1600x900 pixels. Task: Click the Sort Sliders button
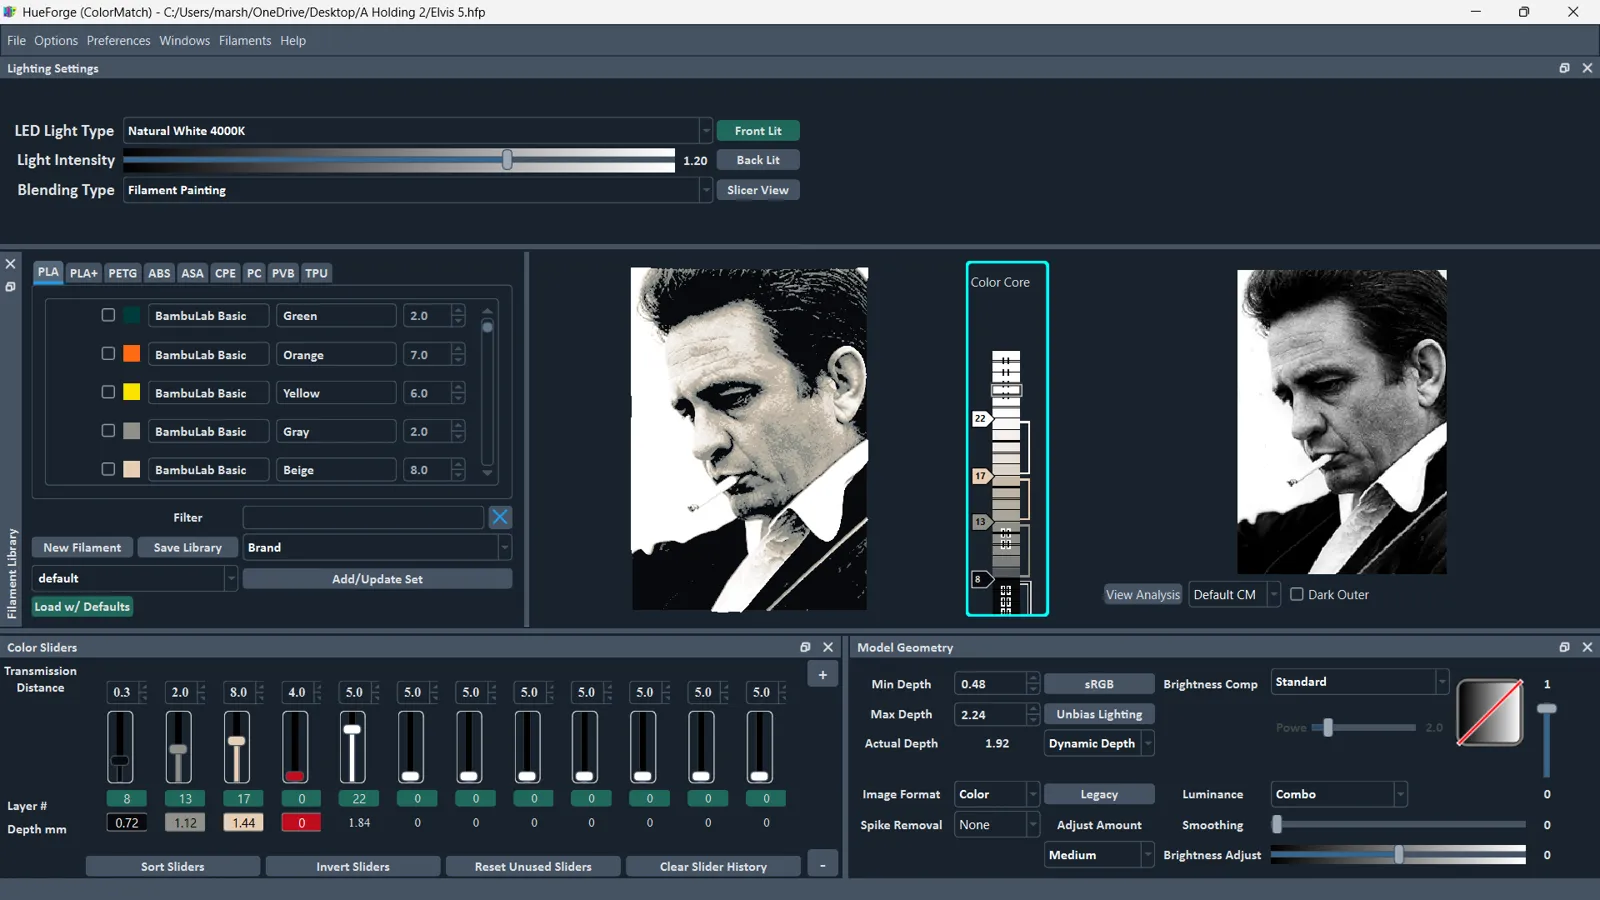pos(172,866)
